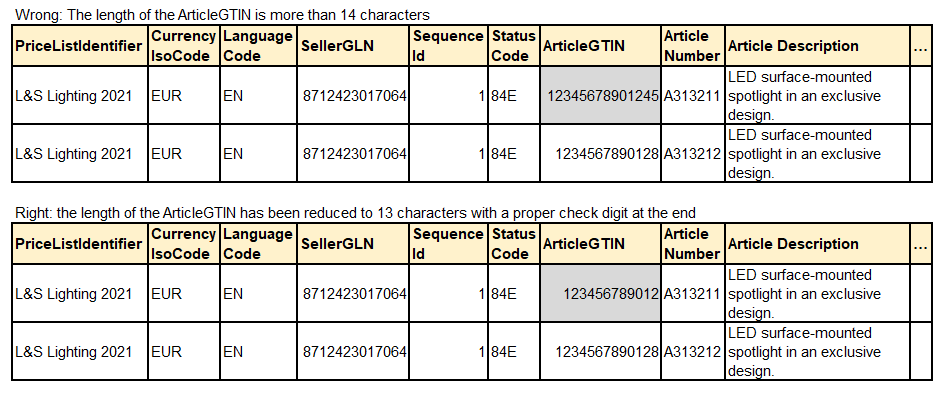This screenshot has height=394, width=944.
Task: Click the ArticleGTIN header in the bottom table
Action: [x=600, y=243]
